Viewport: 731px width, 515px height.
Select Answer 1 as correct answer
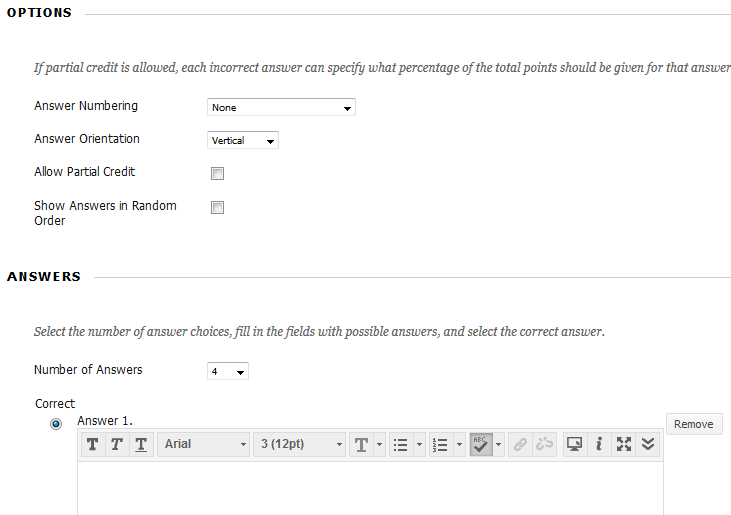(x=56, y=424)
